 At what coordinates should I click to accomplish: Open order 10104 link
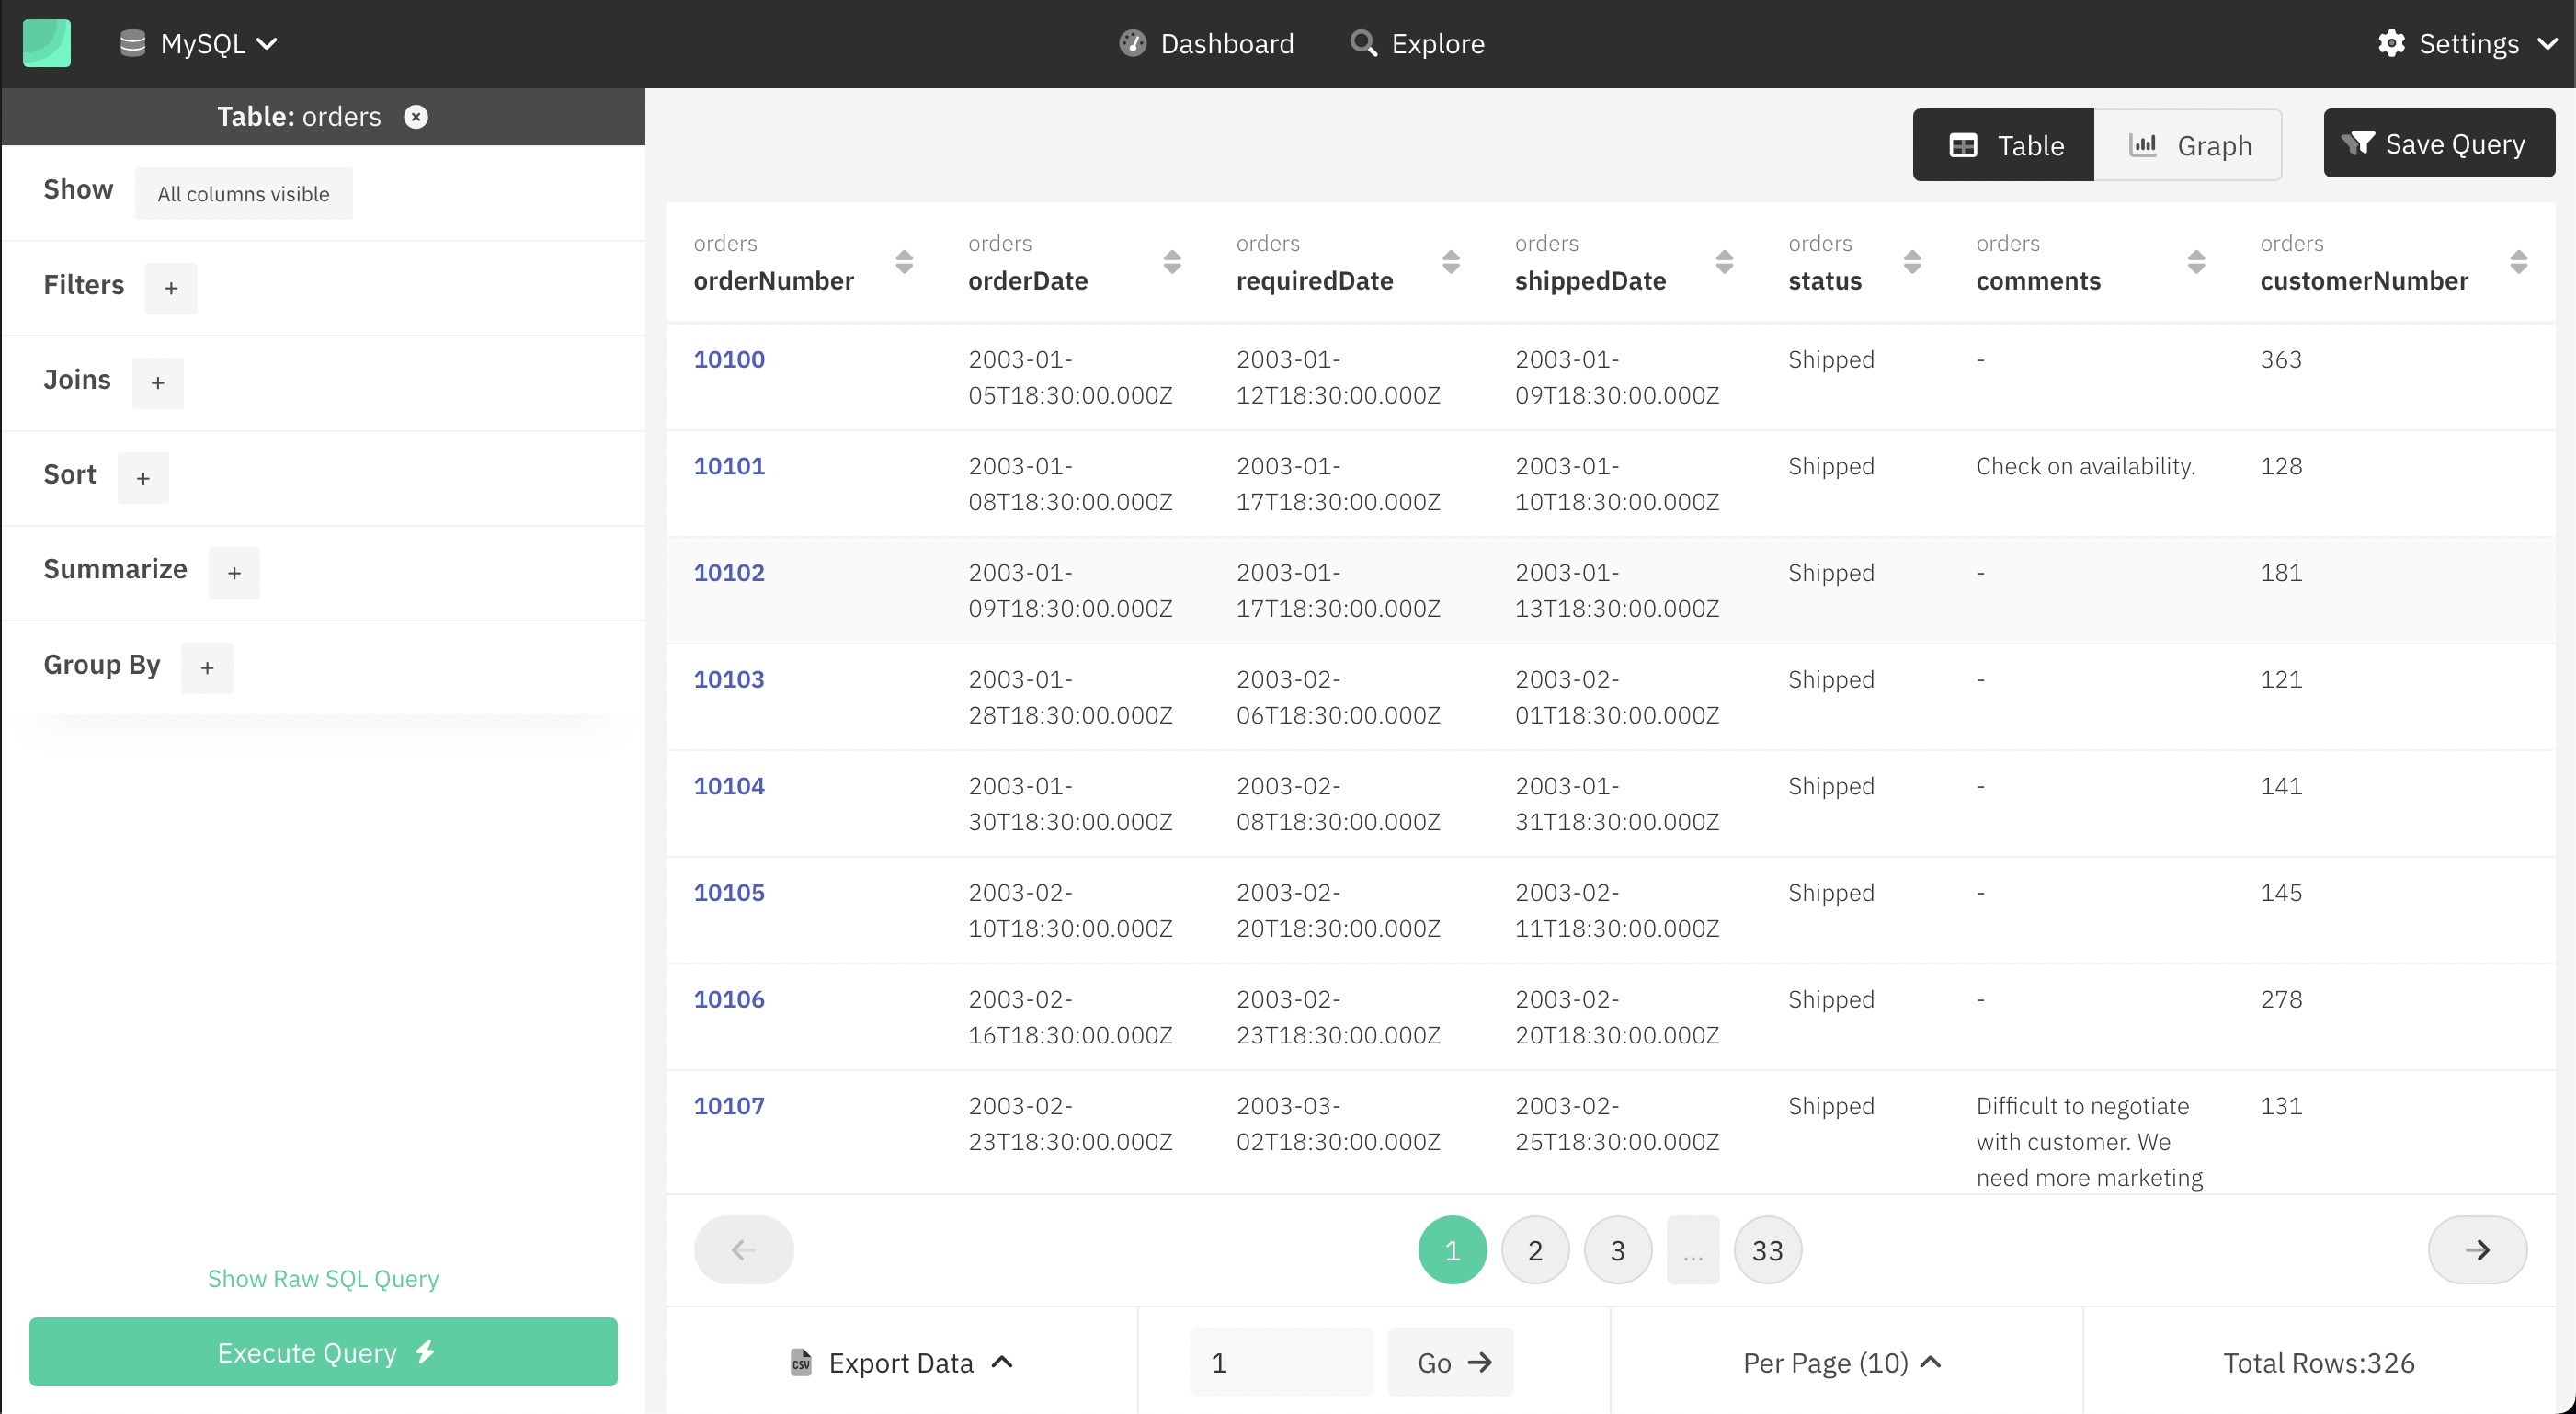tap(729, 786)
